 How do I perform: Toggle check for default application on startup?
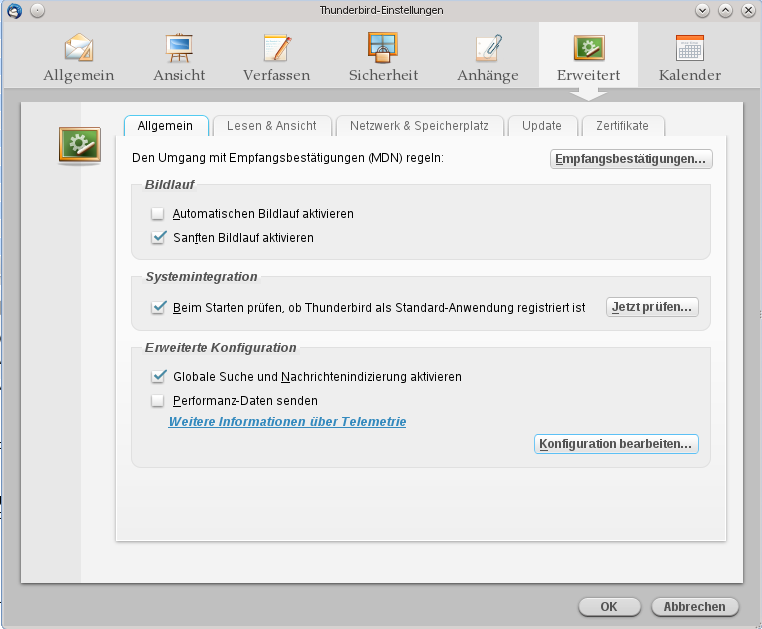158,308
